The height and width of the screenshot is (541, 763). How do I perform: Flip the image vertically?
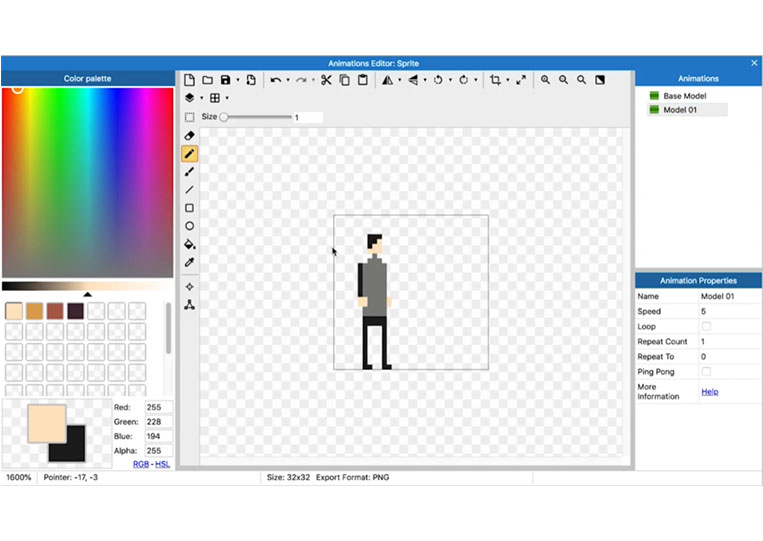pos(413,80)
